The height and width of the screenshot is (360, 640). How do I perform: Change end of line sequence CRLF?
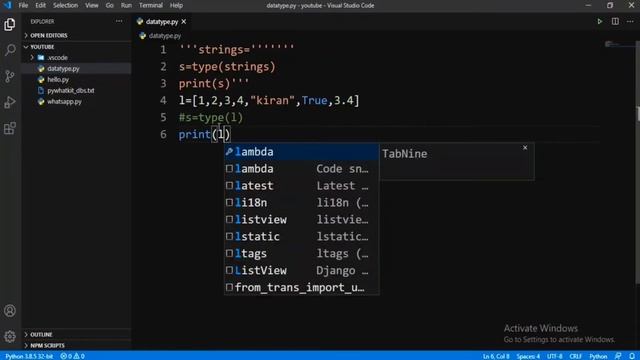point(576,356)
